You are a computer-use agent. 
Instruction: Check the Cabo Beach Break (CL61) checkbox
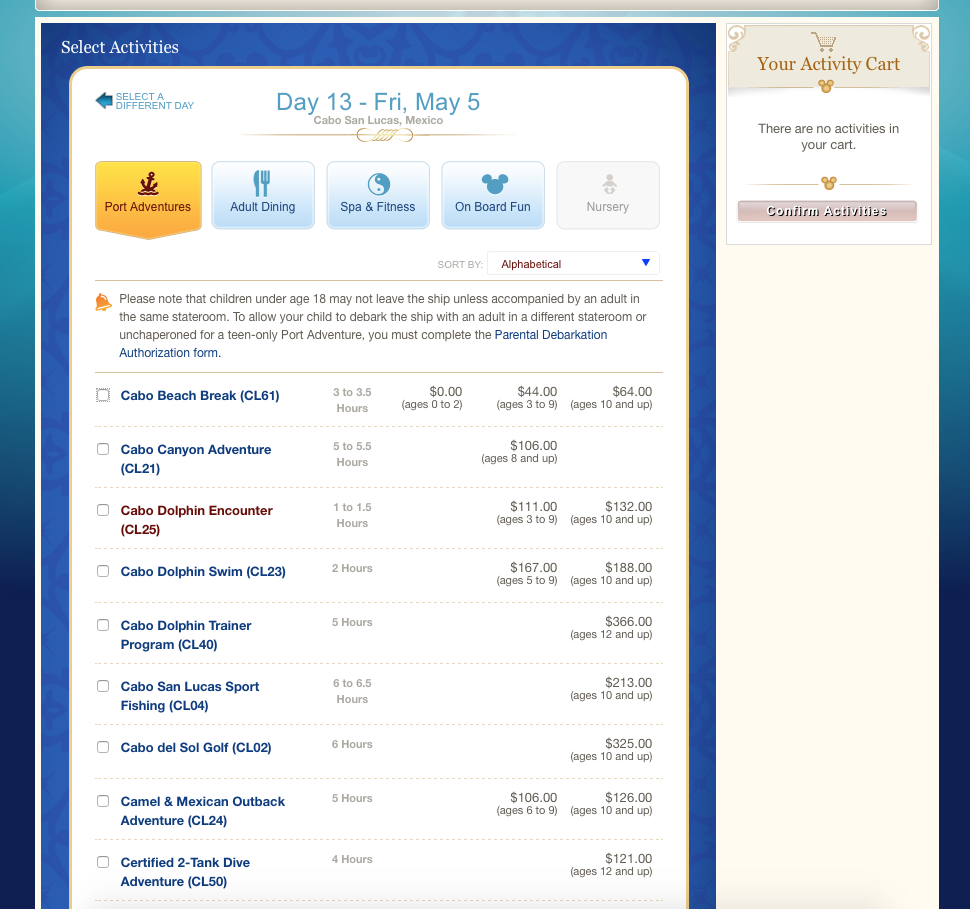(x=103, y=395)
